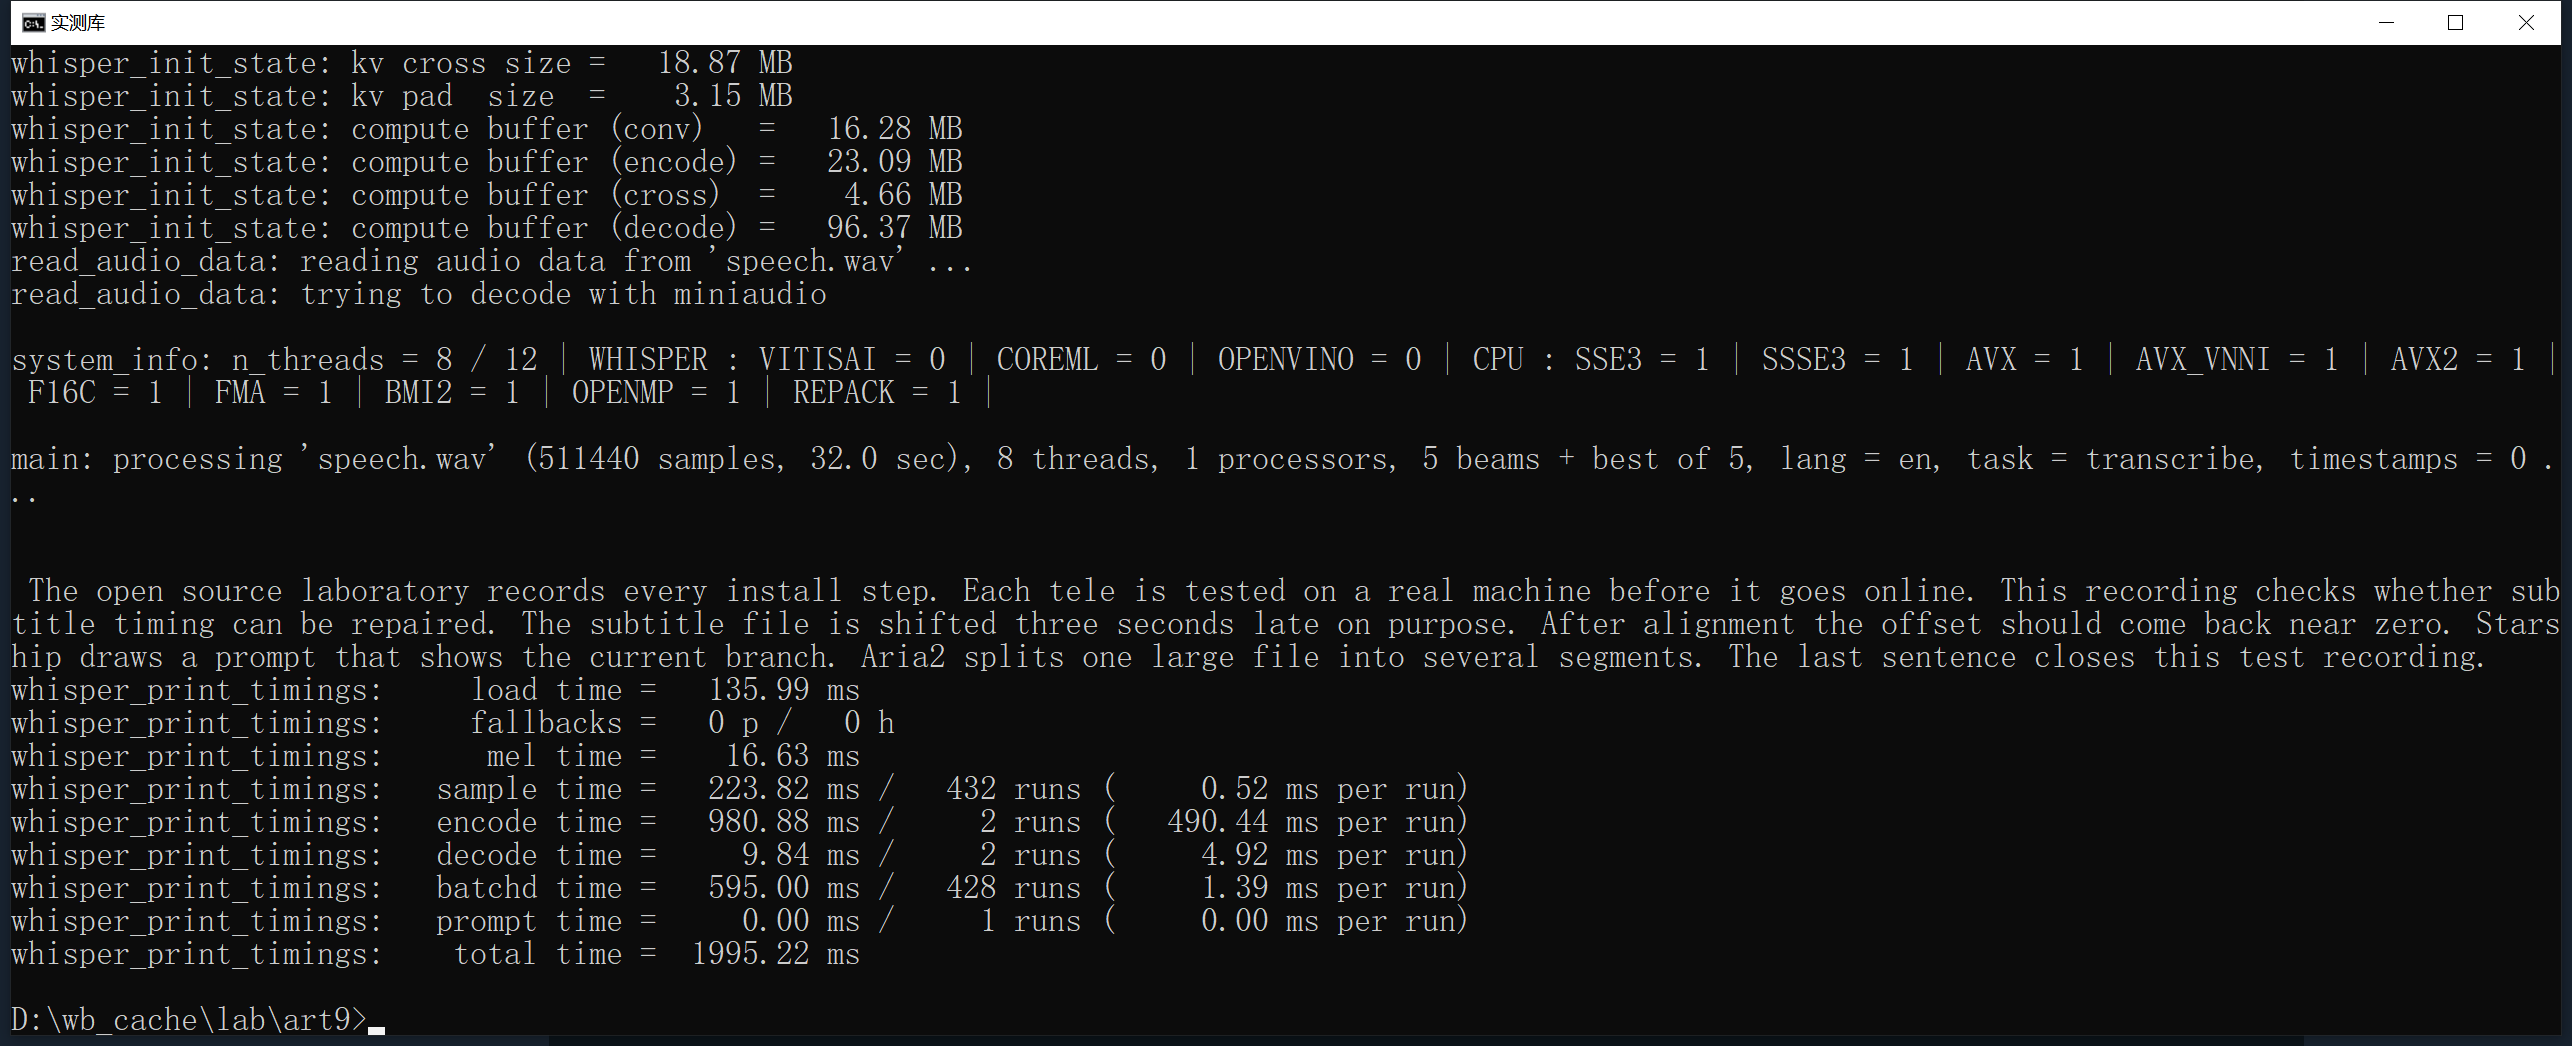Click 'task = transcribe' text
This screenshot has height=1046, width=2572.
pyautogui.click(x=2111, y=458)
